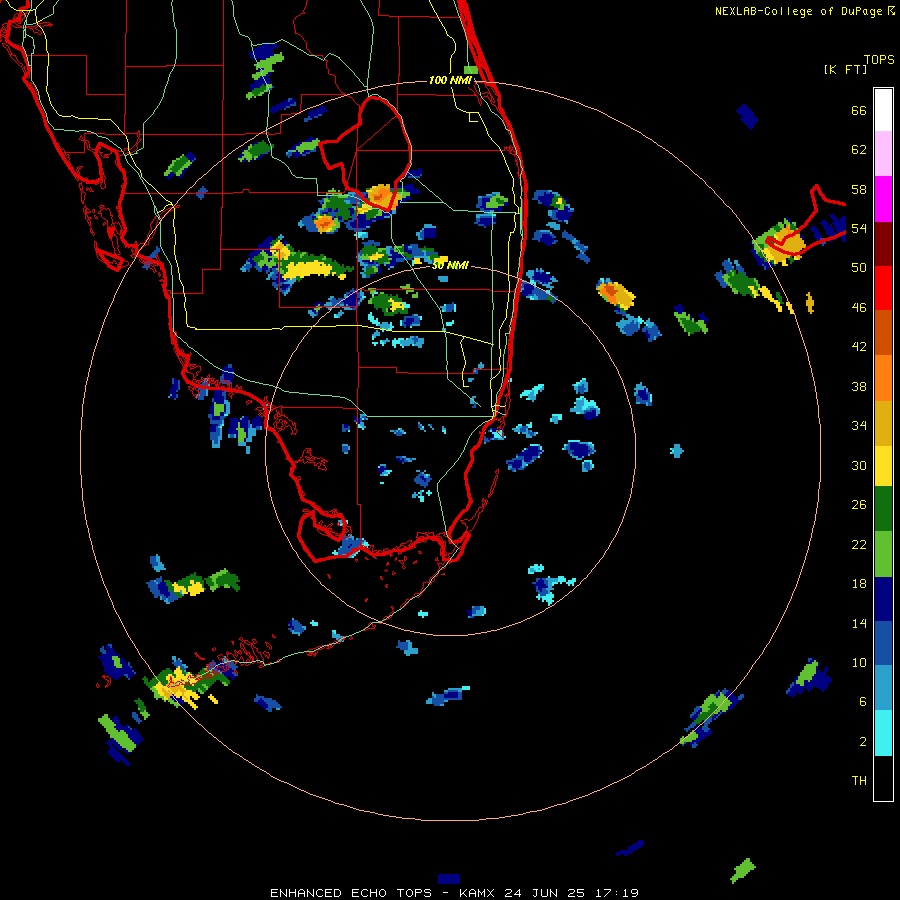Click the light blue legend swatch
Image resolution: width=900 pixels, height=900 pixels.
point(883,687)
